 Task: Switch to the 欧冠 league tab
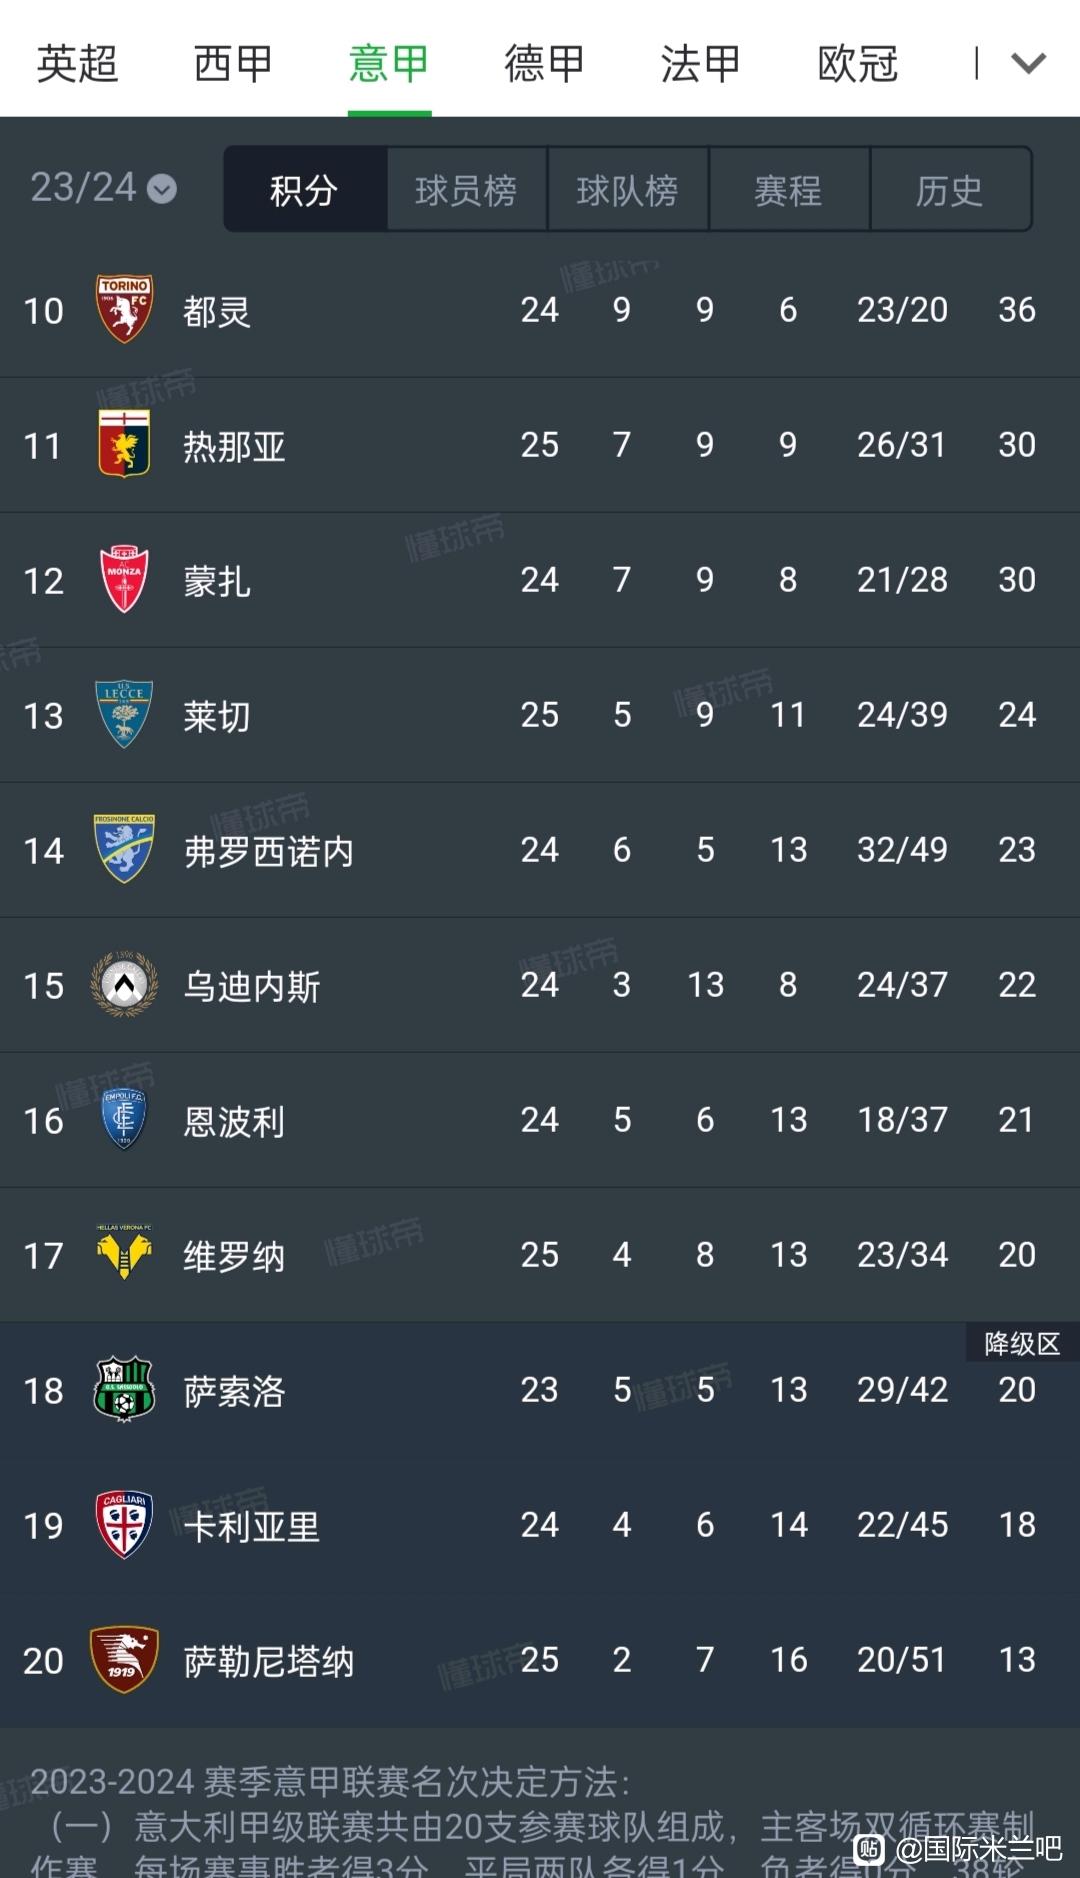(857, 64)
